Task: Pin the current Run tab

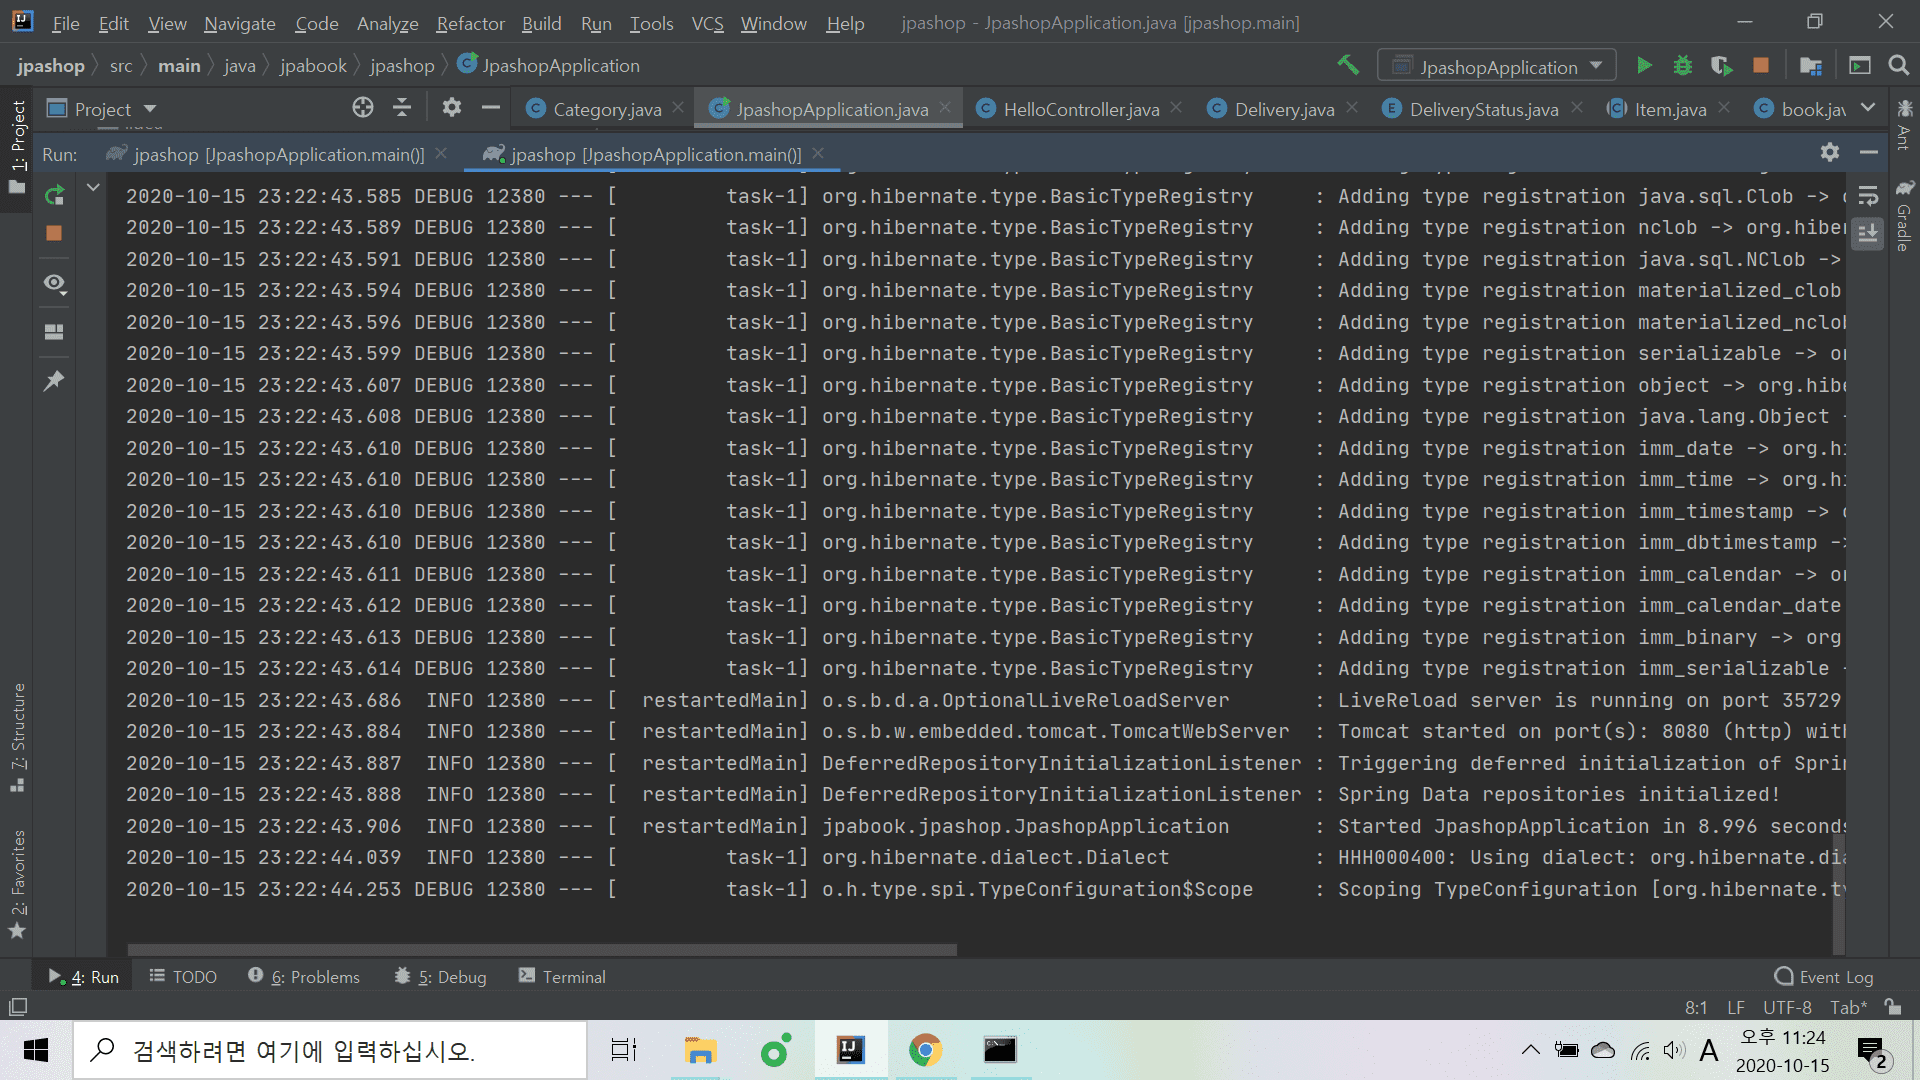Action: click(x=54, y=380)
